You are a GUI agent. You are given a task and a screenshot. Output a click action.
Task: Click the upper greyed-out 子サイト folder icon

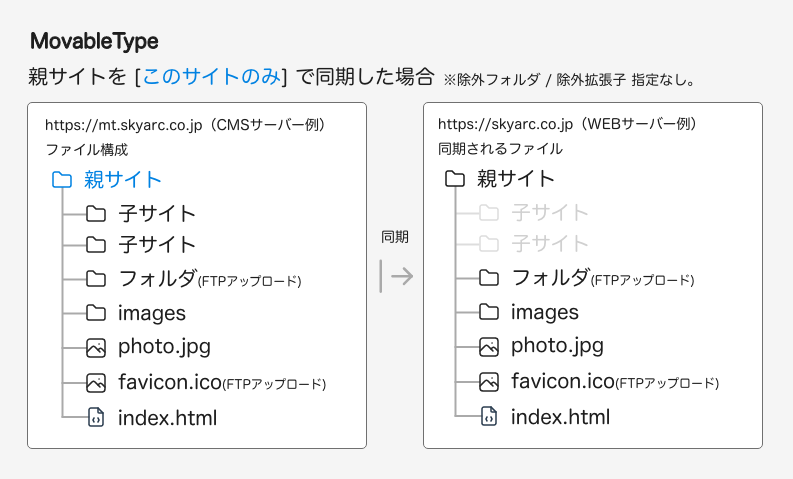pos(489,212)
